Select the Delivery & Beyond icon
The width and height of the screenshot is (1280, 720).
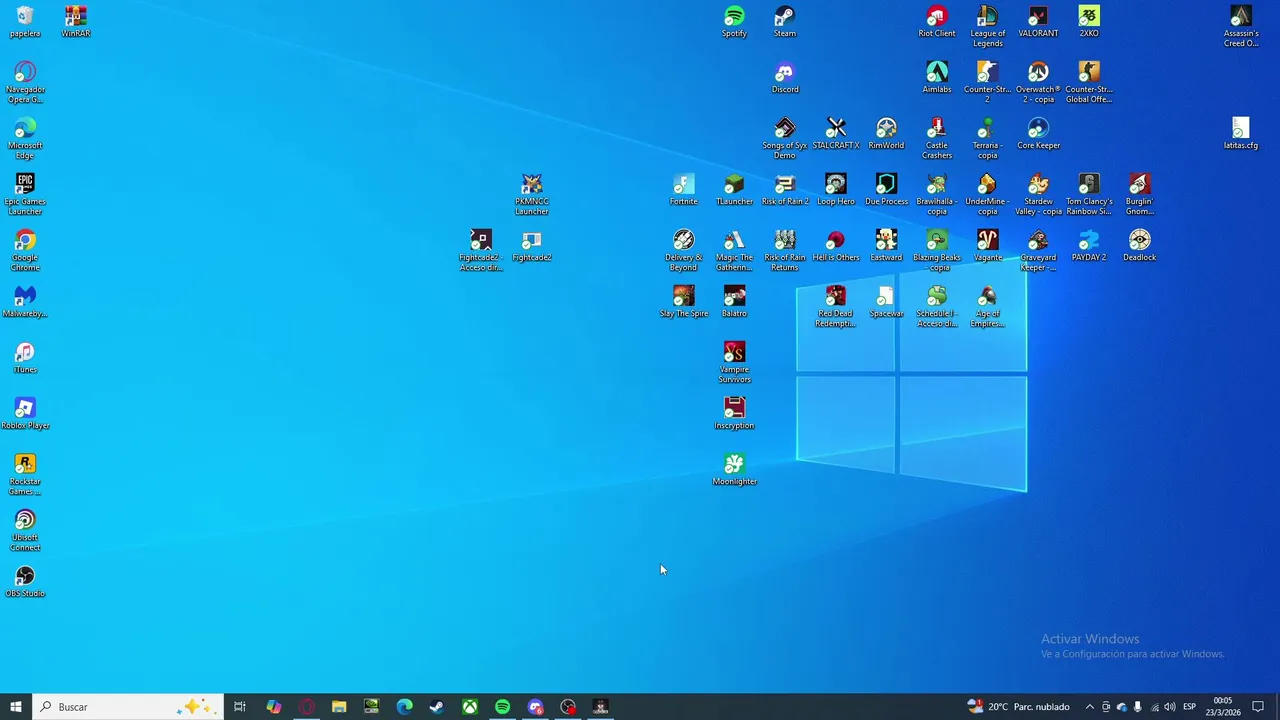(x=684, y=250)
